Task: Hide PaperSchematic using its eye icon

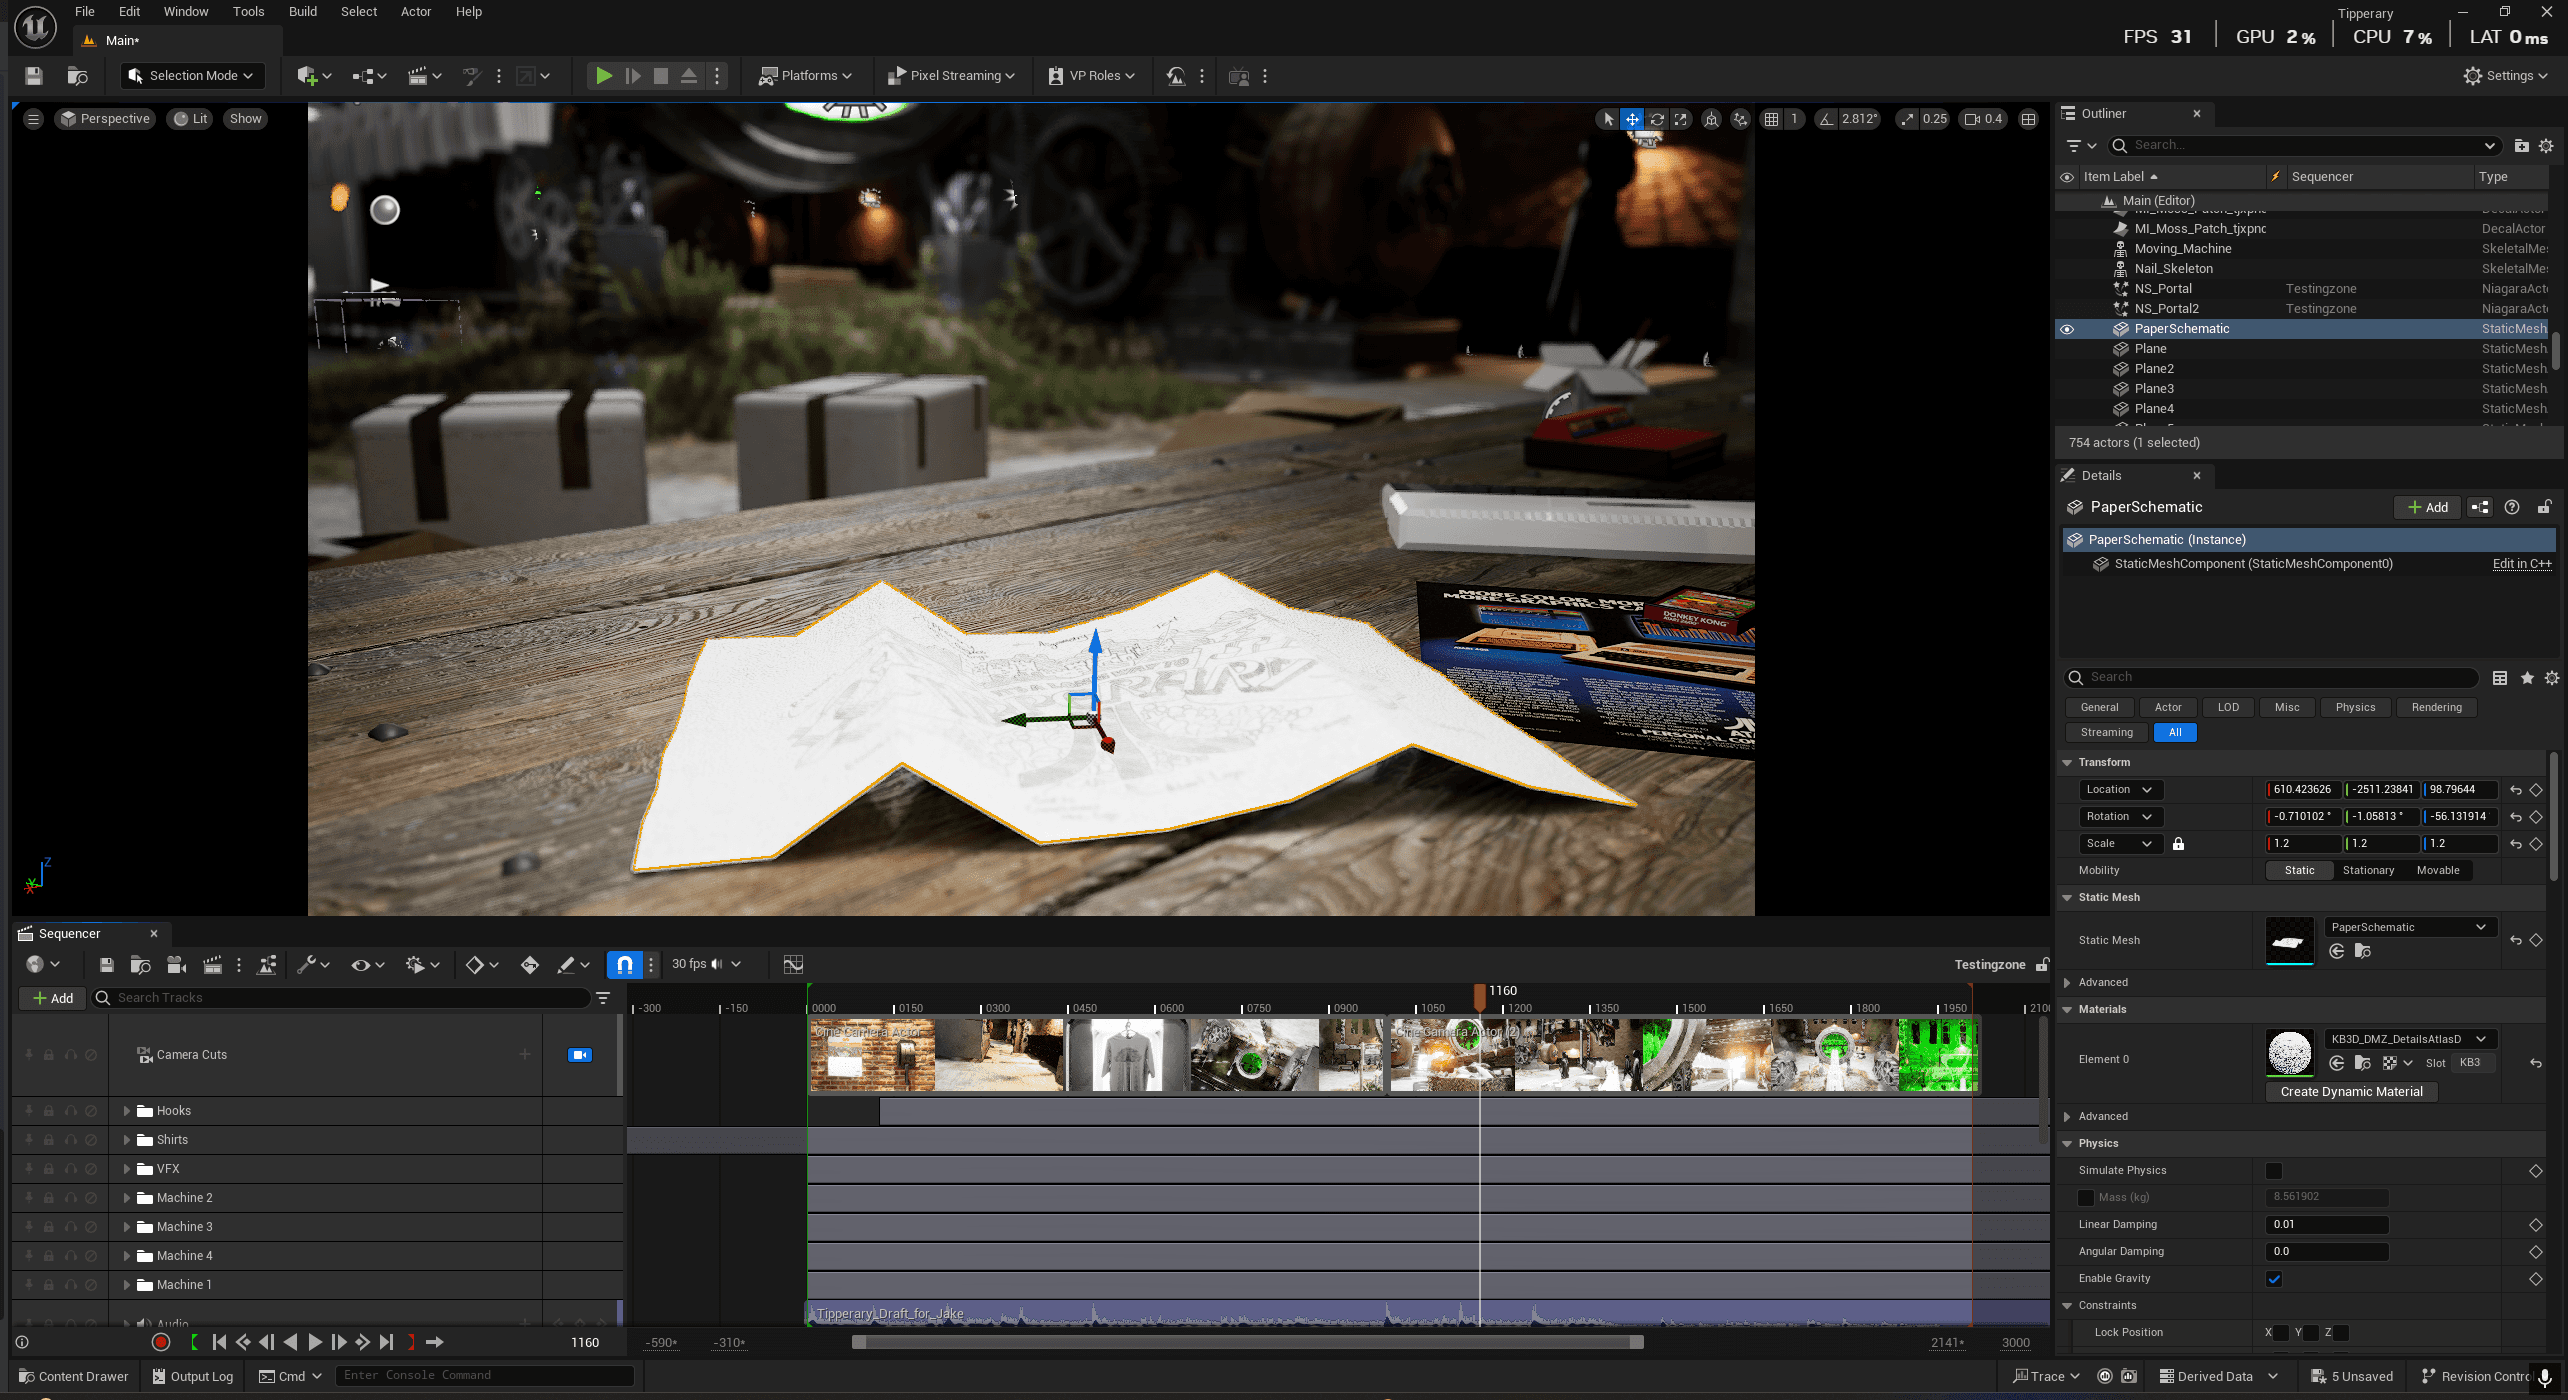Action: (2067, 329)
